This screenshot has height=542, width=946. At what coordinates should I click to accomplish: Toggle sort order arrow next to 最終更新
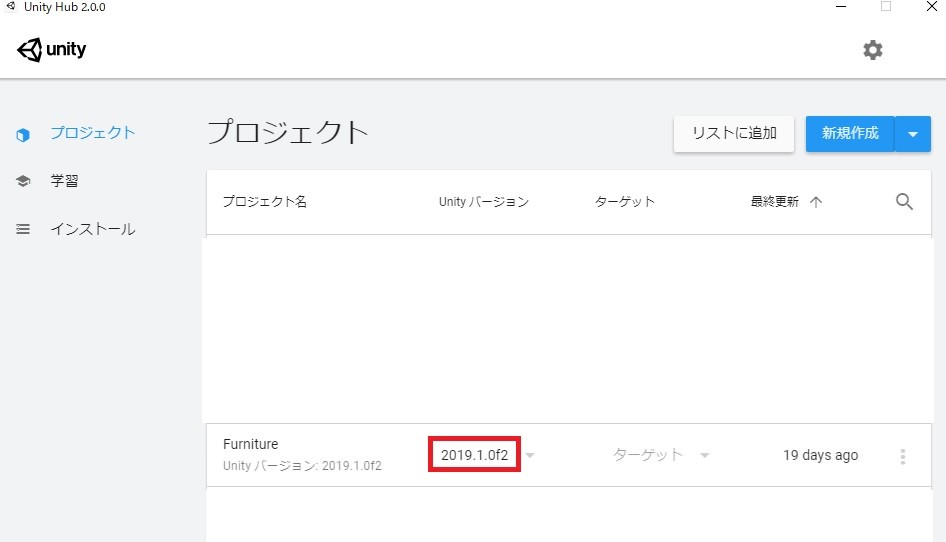pos(816,202)
